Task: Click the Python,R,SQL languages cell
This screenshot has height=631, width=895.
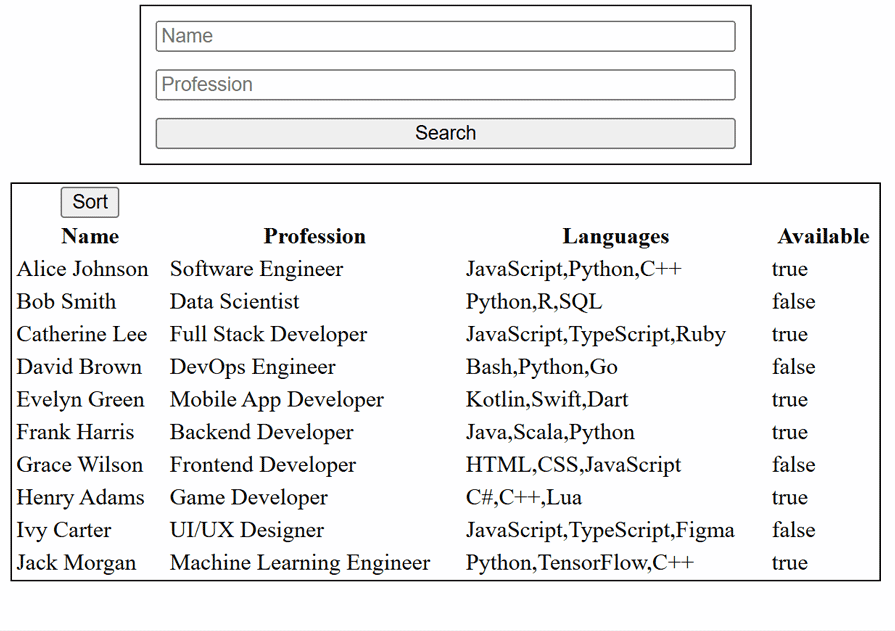Action: point(534,302)
